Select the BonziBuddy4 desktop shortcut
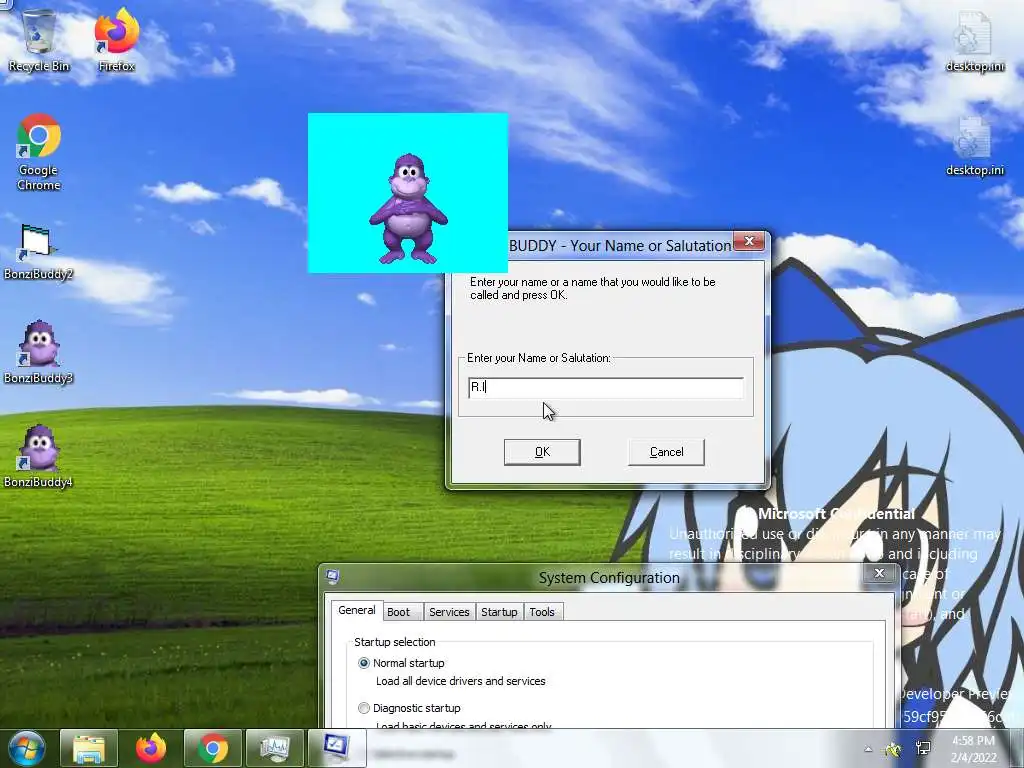 tap(38, 457)
